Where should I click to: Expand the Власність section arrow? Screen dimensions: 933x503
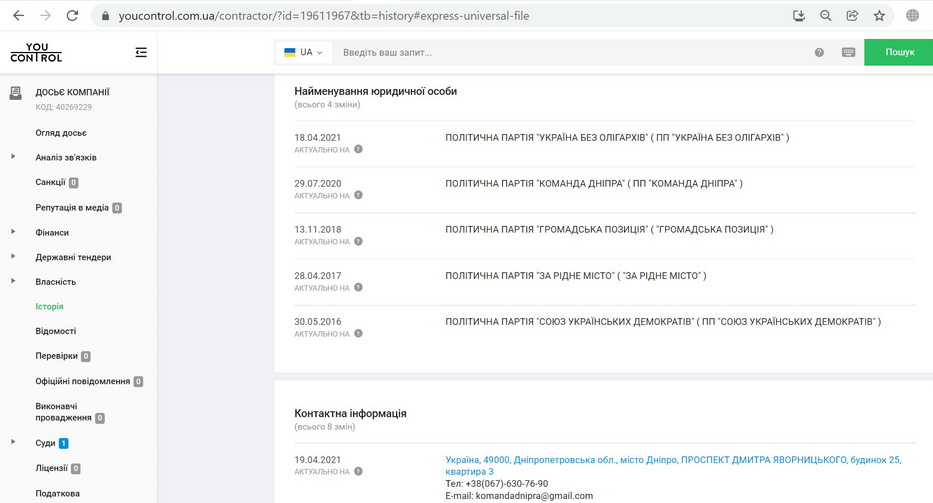13,281
